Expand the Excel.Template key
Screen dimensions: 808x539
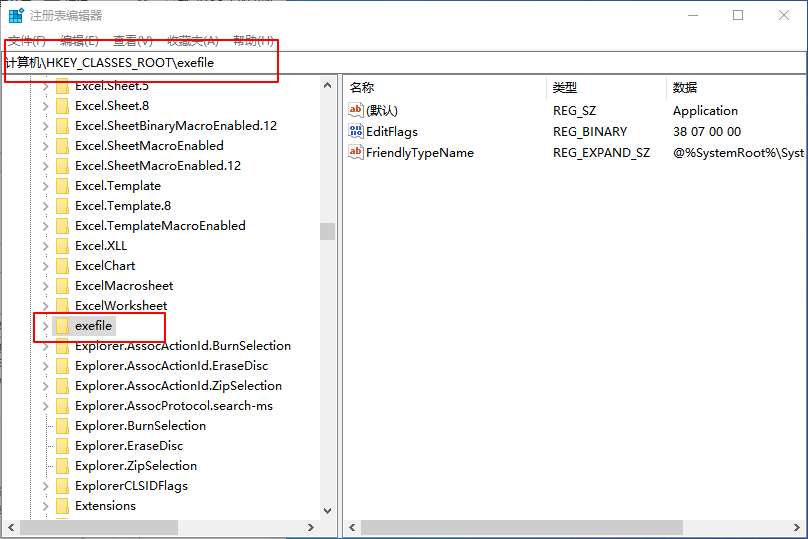pyautogui.click(x=45, y=186)
